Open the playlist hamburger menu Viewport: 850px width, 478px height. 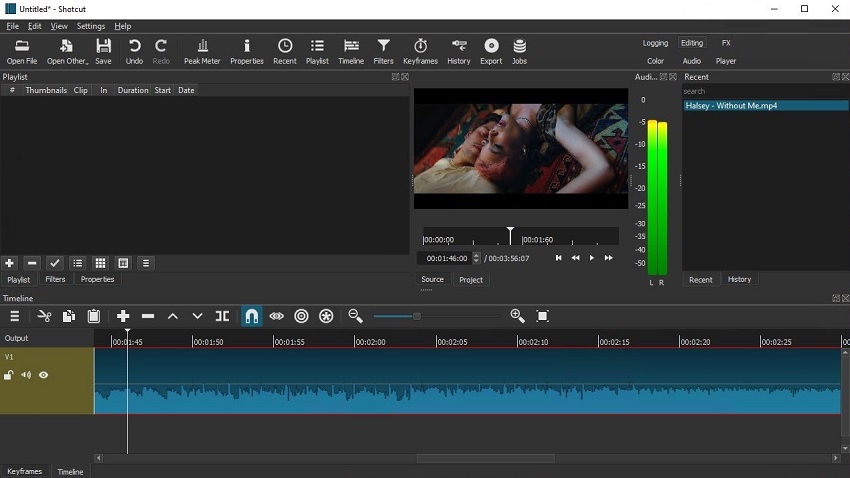coord(146,263)
